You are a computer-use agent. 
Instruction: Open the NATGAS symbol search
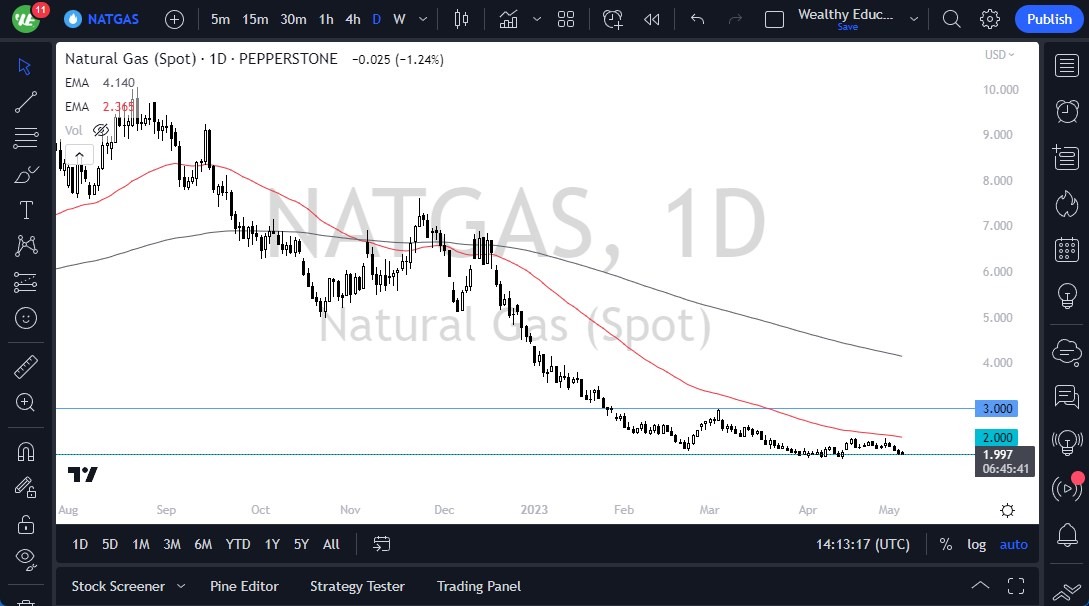[x=101, y=19]
